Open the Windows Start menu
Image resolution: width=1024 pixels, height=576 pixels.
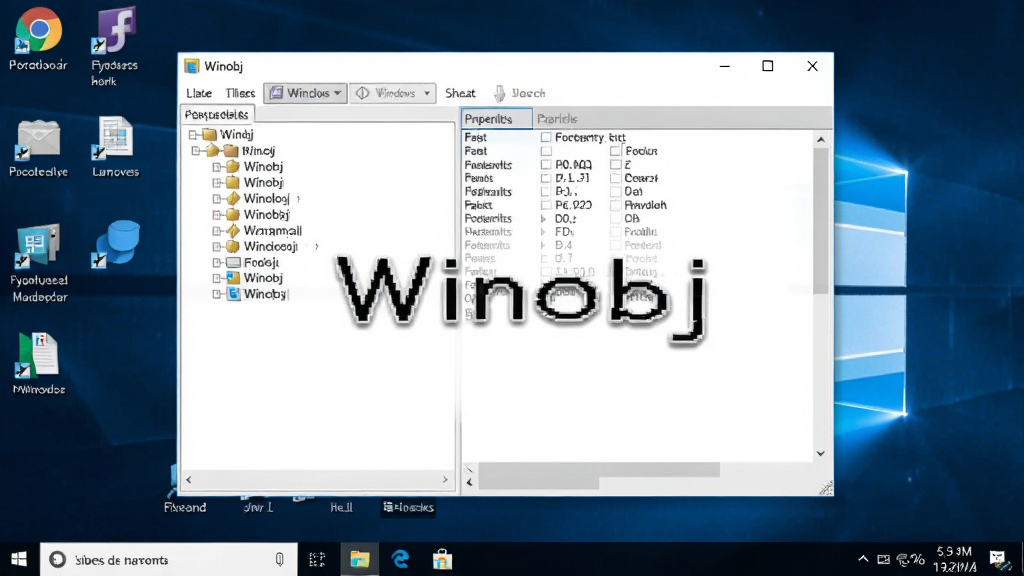coord(19,559)
